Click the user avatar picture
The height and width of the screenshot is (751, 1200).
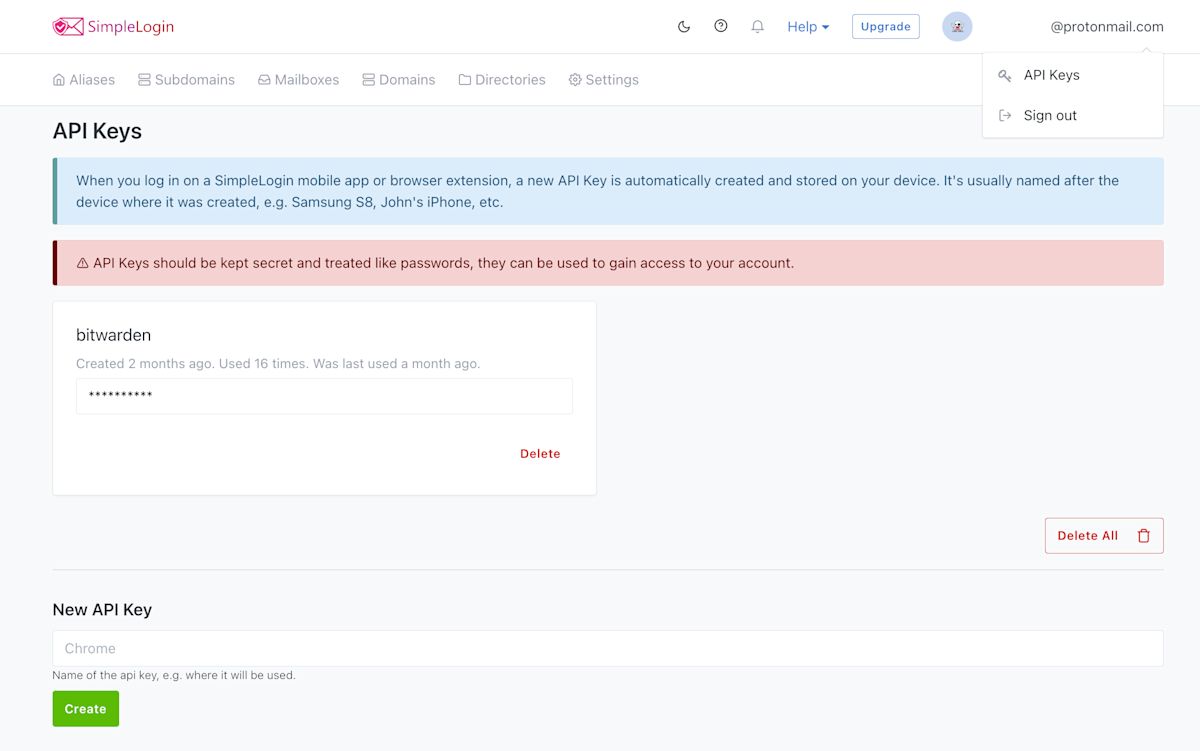click(957, 27)
